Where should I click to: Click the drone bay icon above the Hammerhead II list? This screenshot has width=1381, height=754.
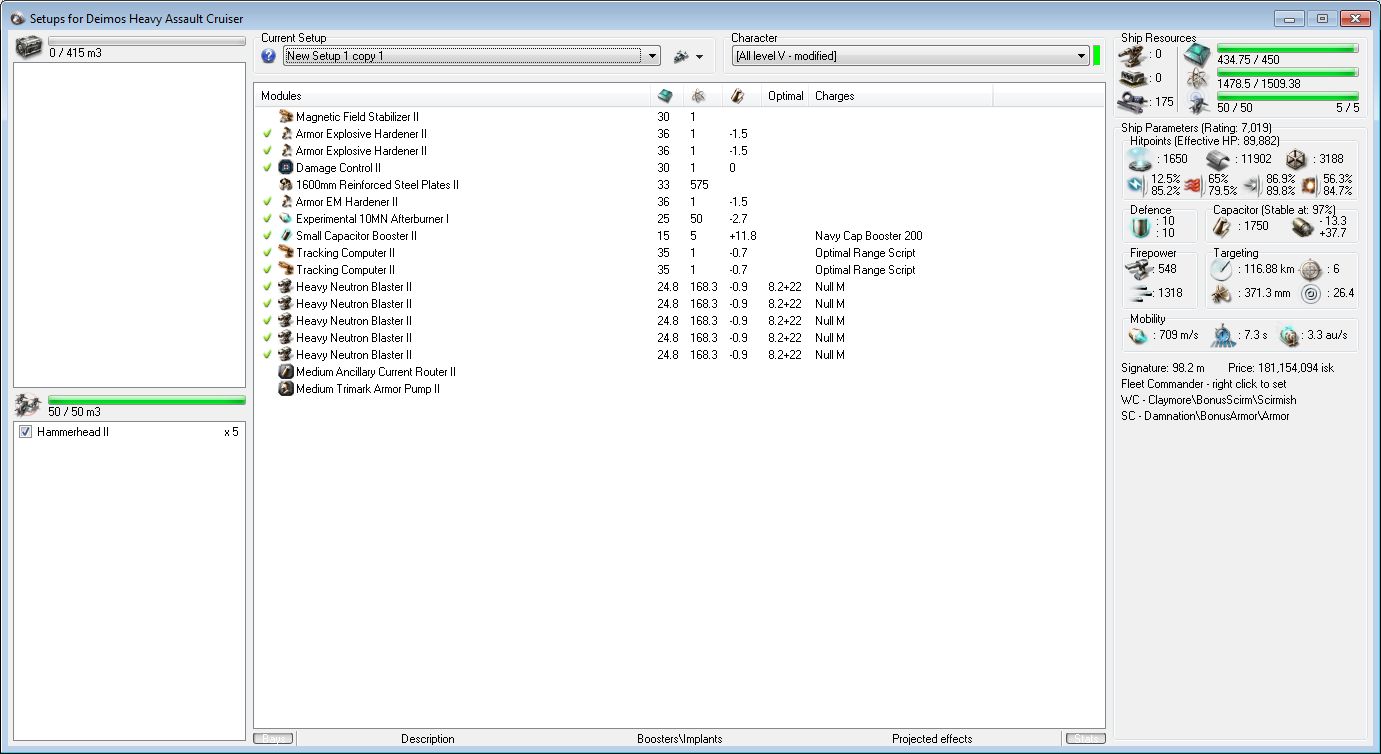(29, 405)
